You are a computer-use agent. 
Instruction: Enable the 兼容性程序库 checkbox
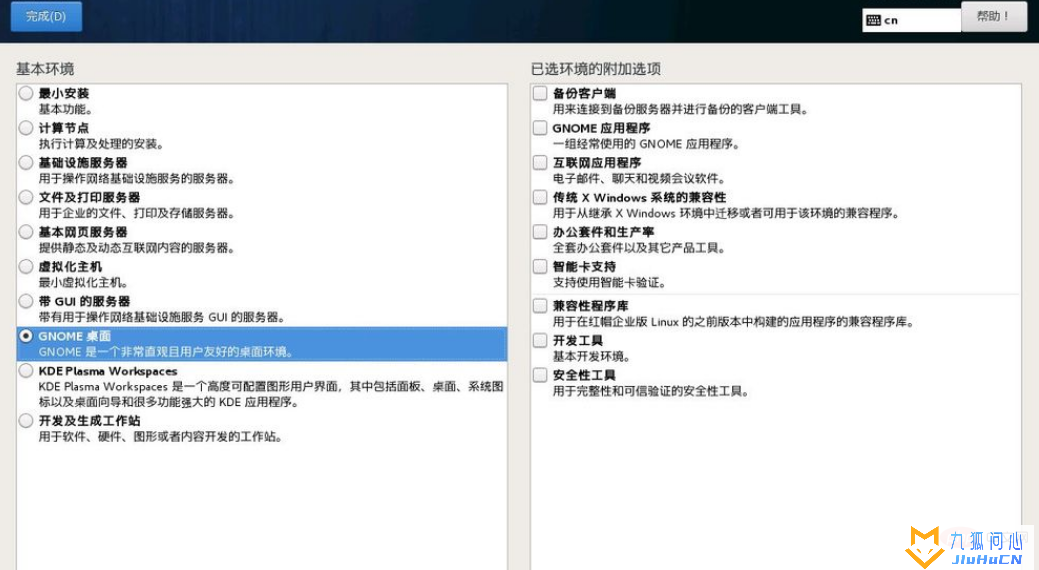click(x=540, y=306)
